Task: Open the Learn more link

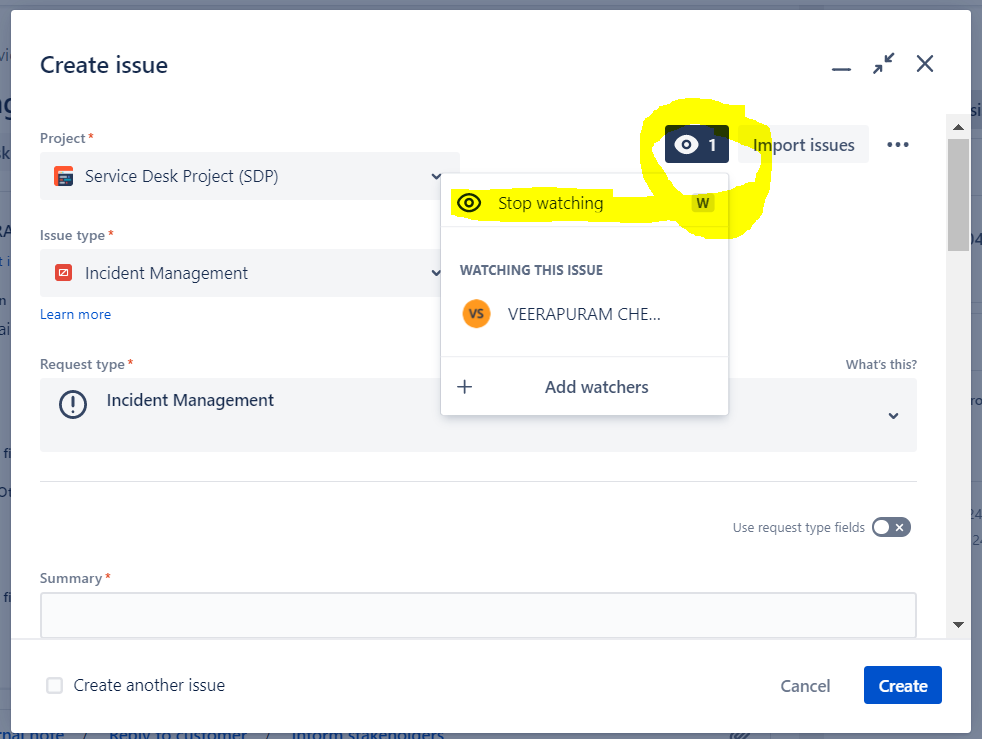Action: 75,314
